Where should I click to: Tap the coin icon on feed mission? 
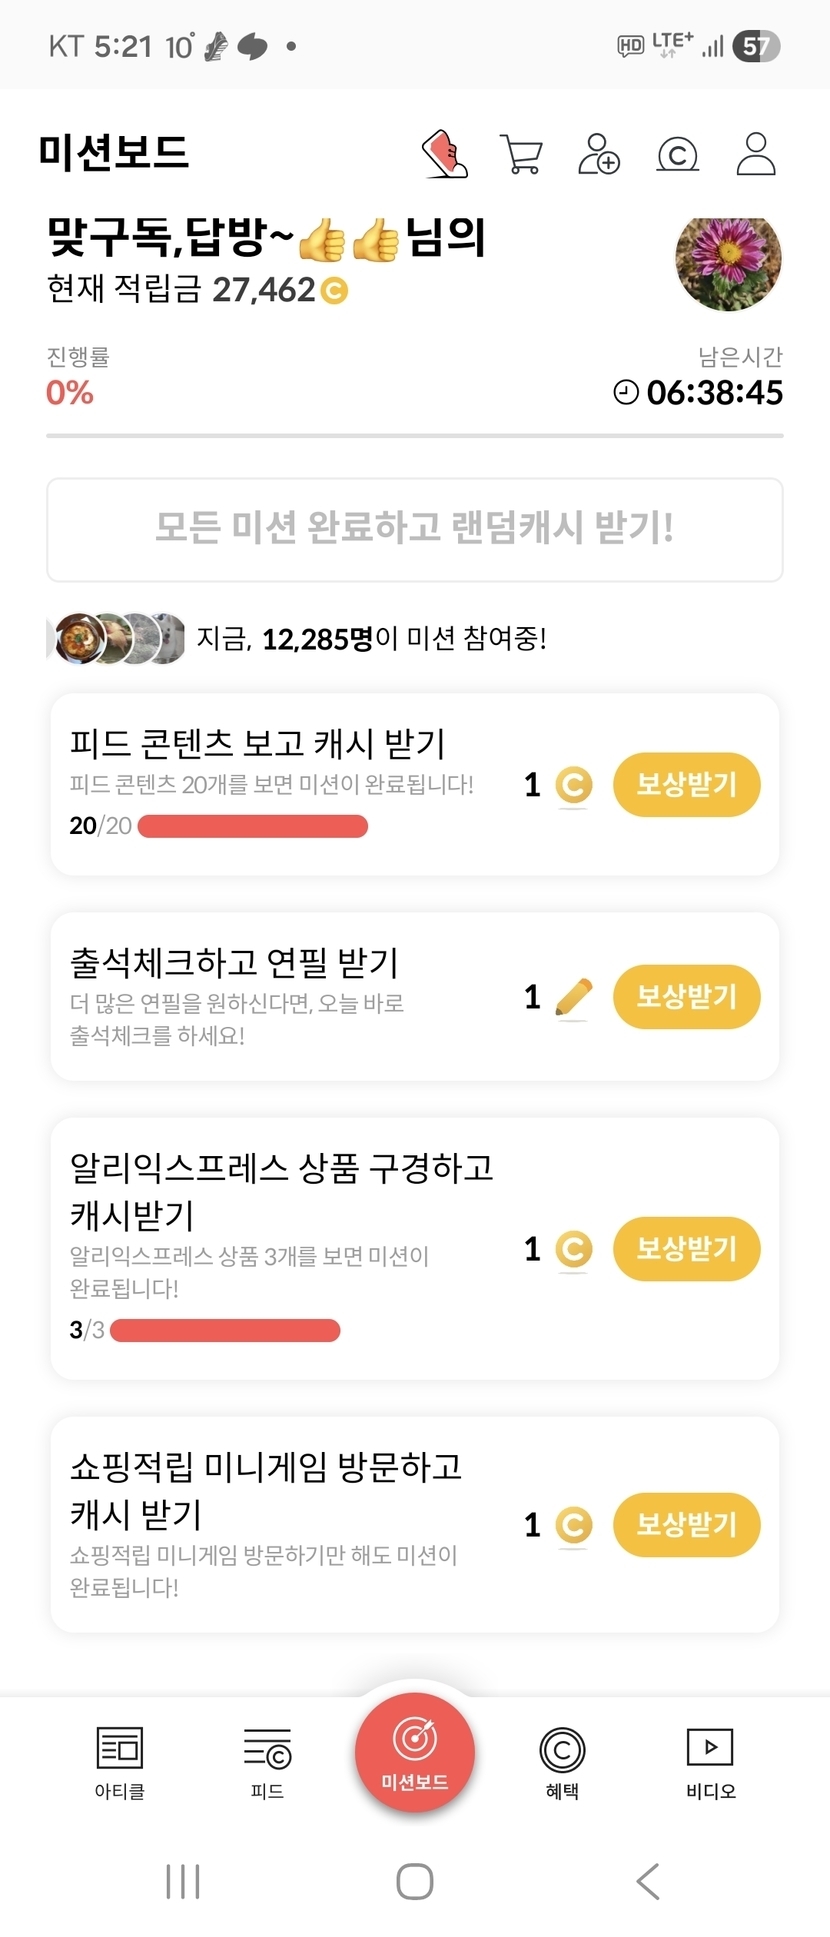(573, 785)
